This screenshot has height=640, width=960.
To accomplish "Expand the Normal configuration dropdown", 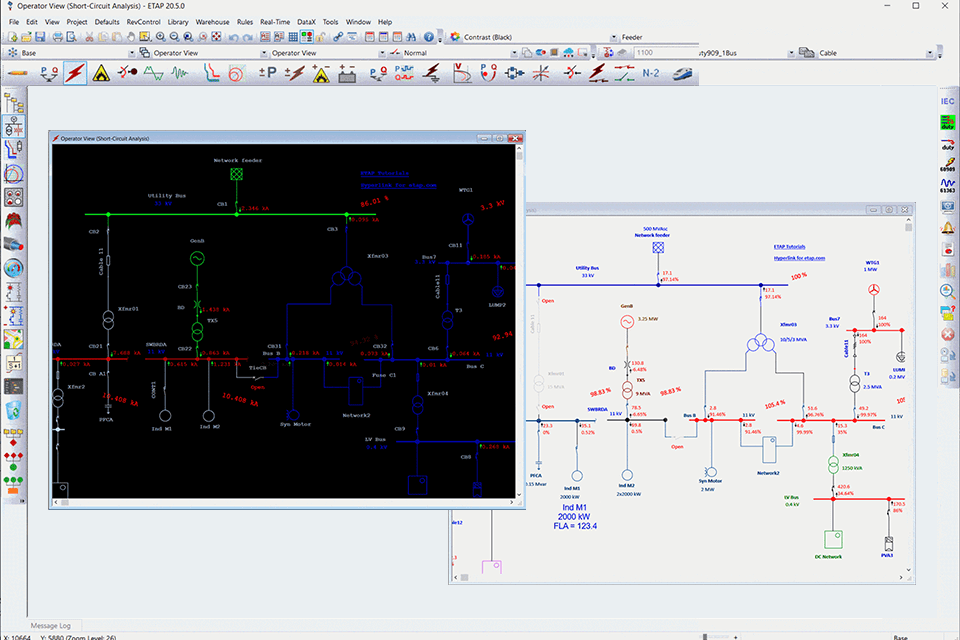I will point(514,53).
